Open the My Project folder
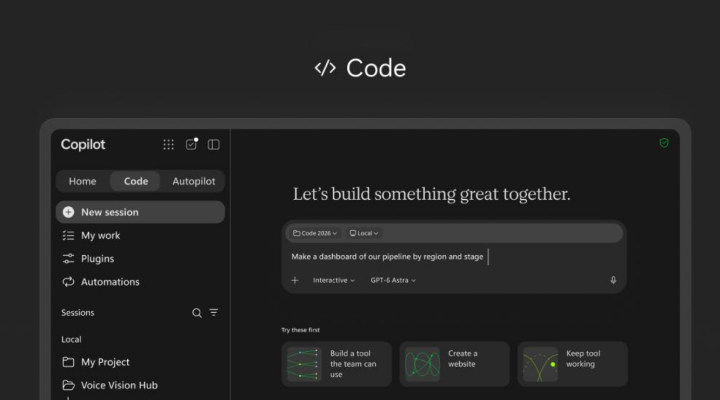This screenshot has width=720, height=400. 141,362
